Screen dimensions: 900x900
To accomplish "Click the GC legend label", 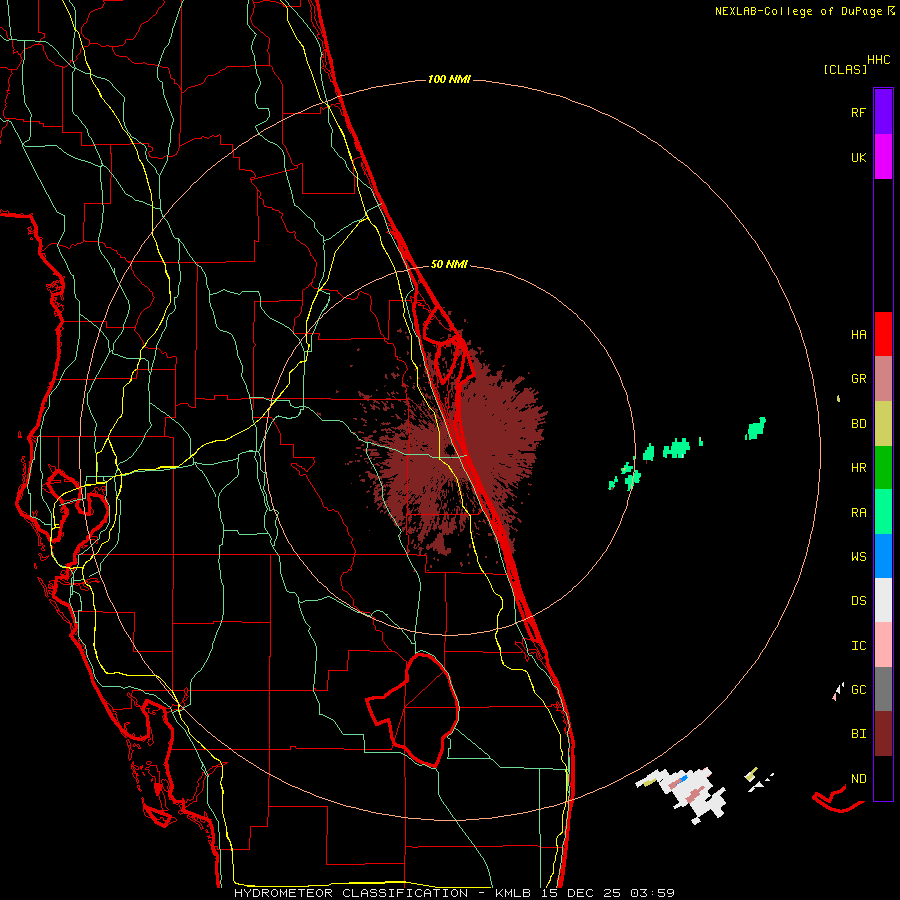I will tap(858, 690).
